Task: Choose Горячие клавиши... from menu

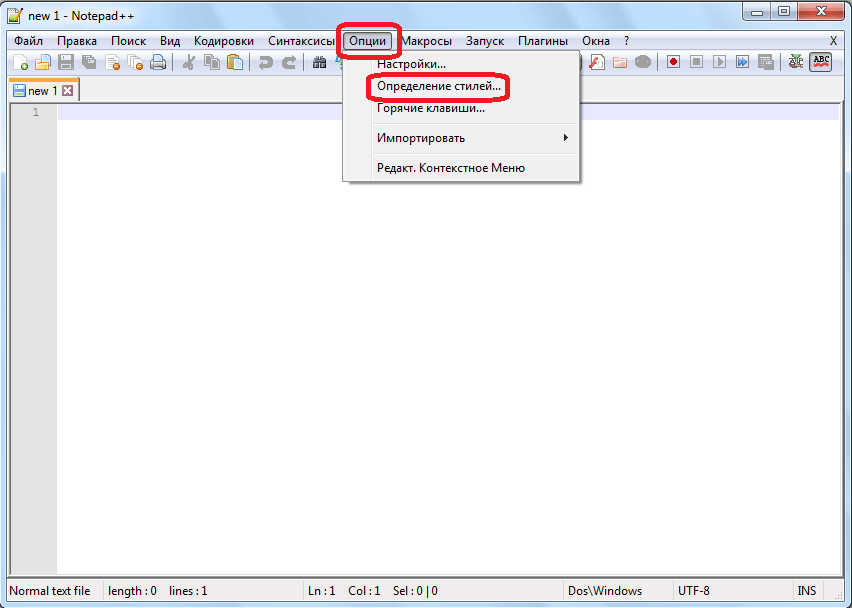Action: [430, 108]
